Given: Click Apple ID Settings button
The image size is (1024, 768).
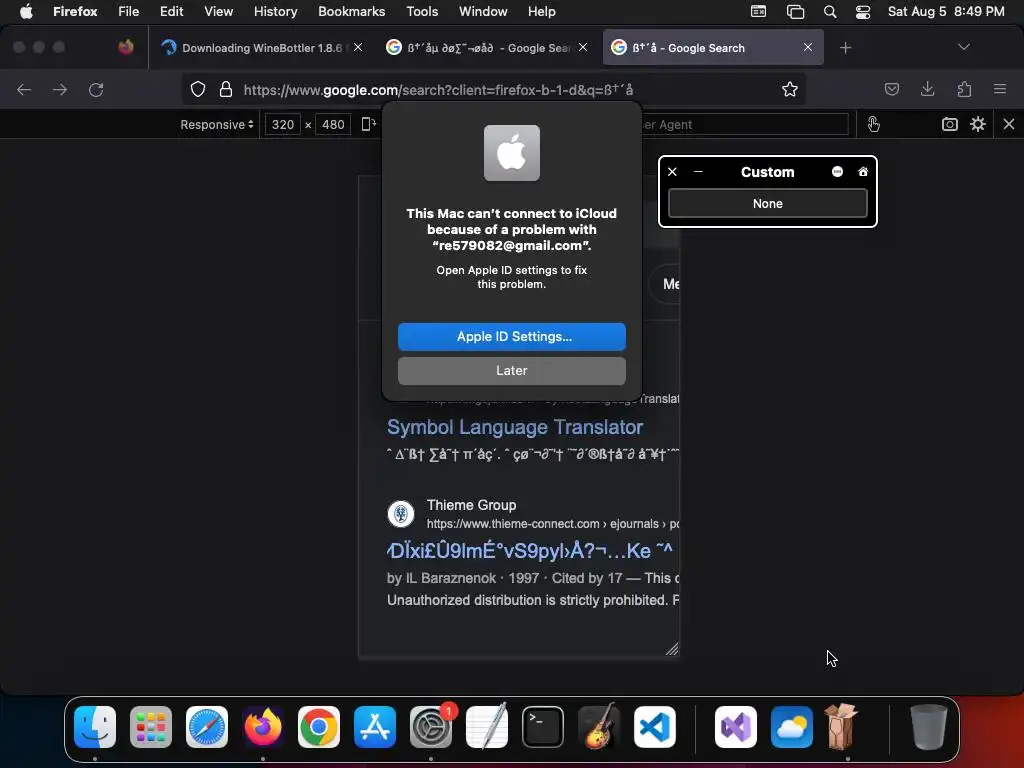Looking at the screenshot, I should pos(511,336).
